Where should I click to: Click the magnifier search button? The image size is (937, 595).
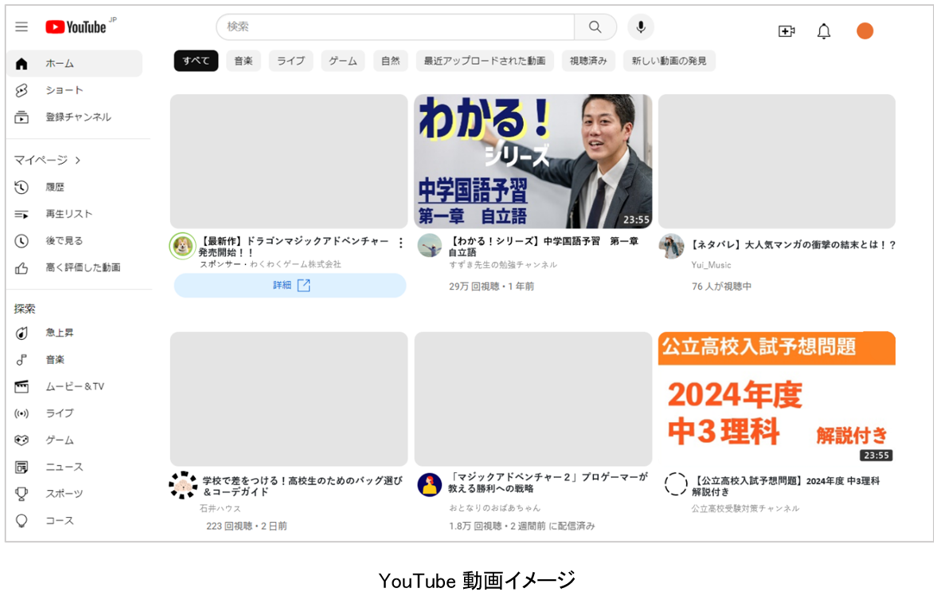tap(595, 27)
